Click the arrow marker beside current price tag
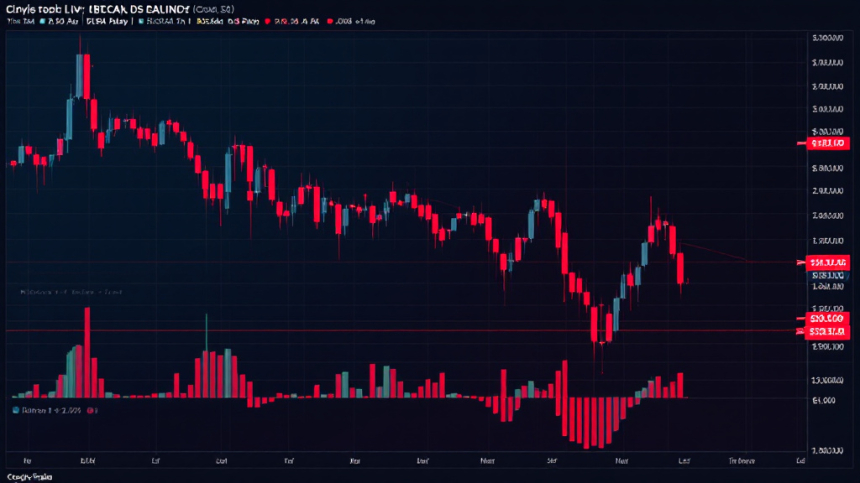 801,263
